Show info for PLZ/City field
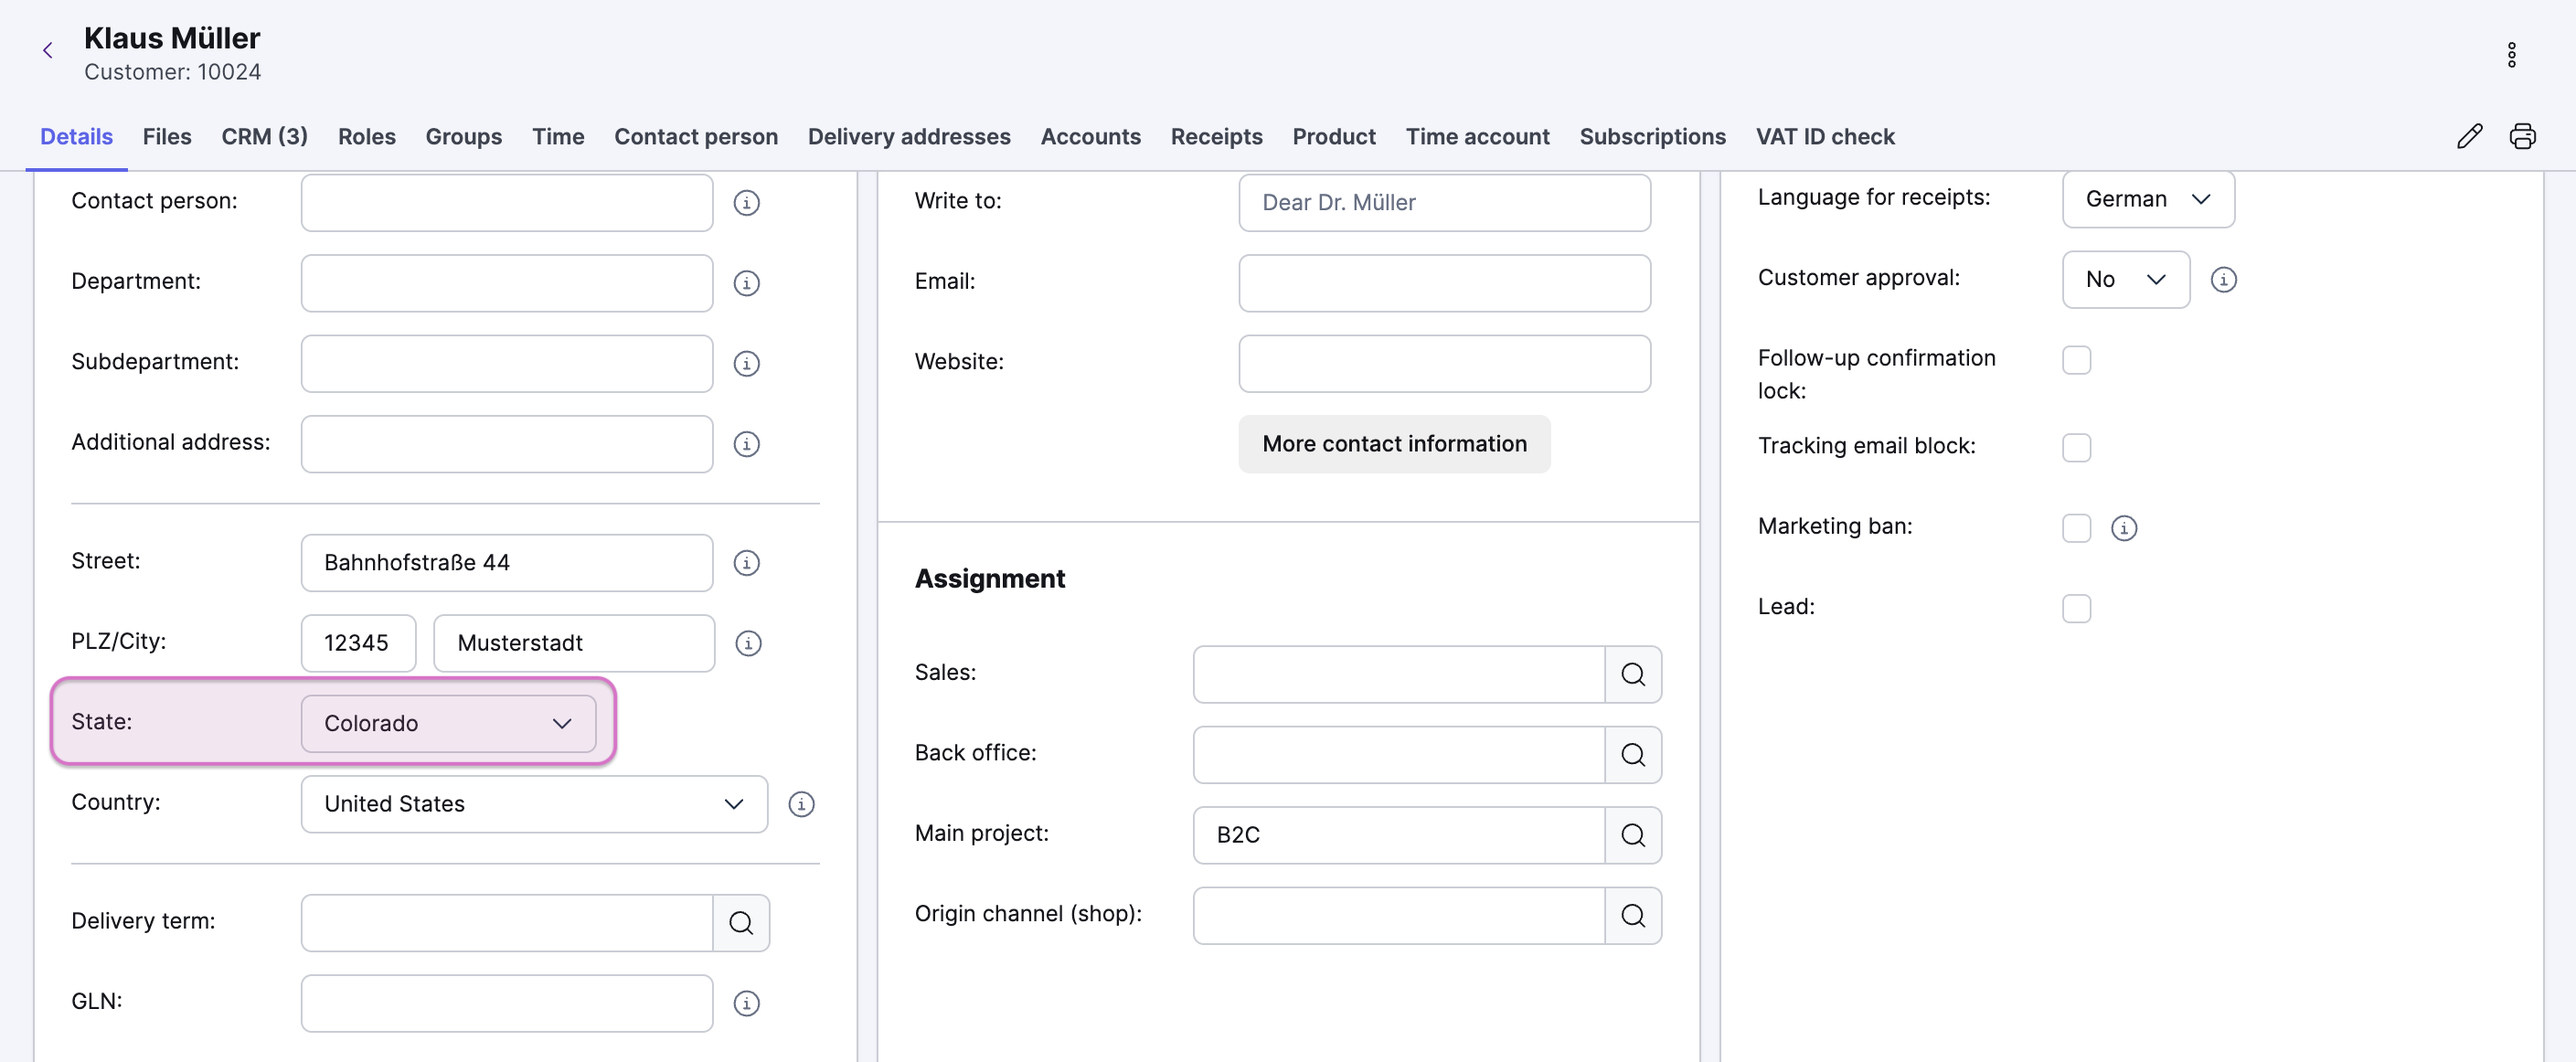The image size is (2576, 1062). pyautogui.click(x=748, y=643)
